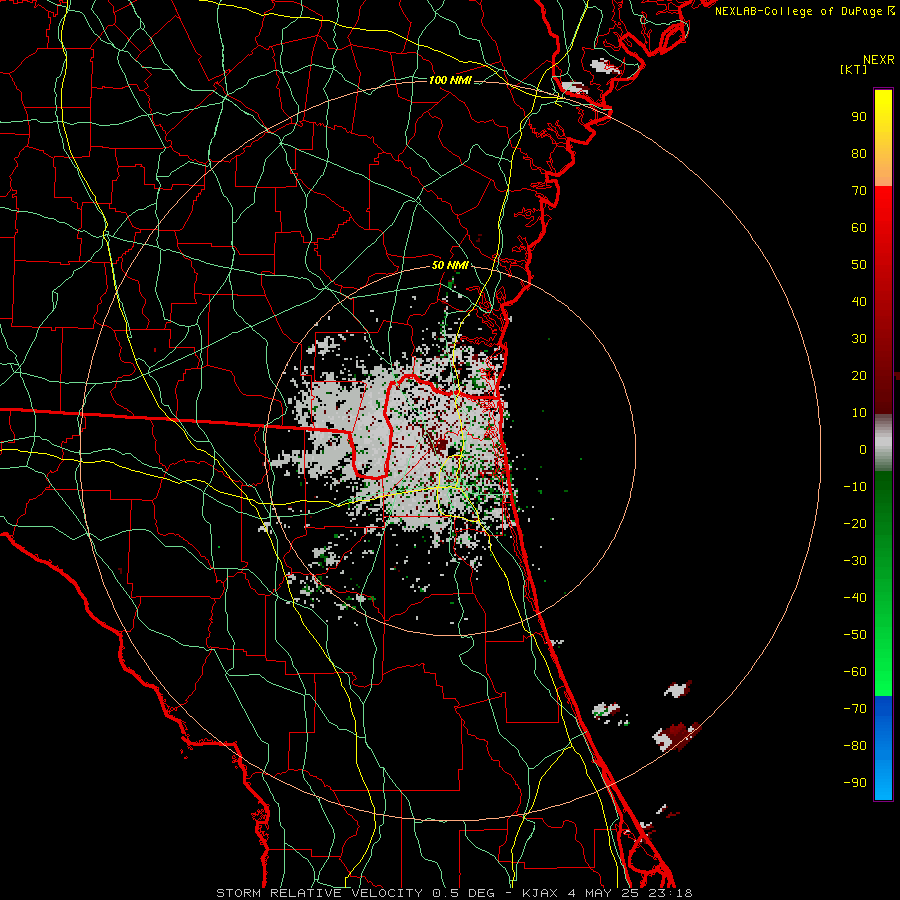Pick the gray zero-velocity color bar segment

point(883,445)
